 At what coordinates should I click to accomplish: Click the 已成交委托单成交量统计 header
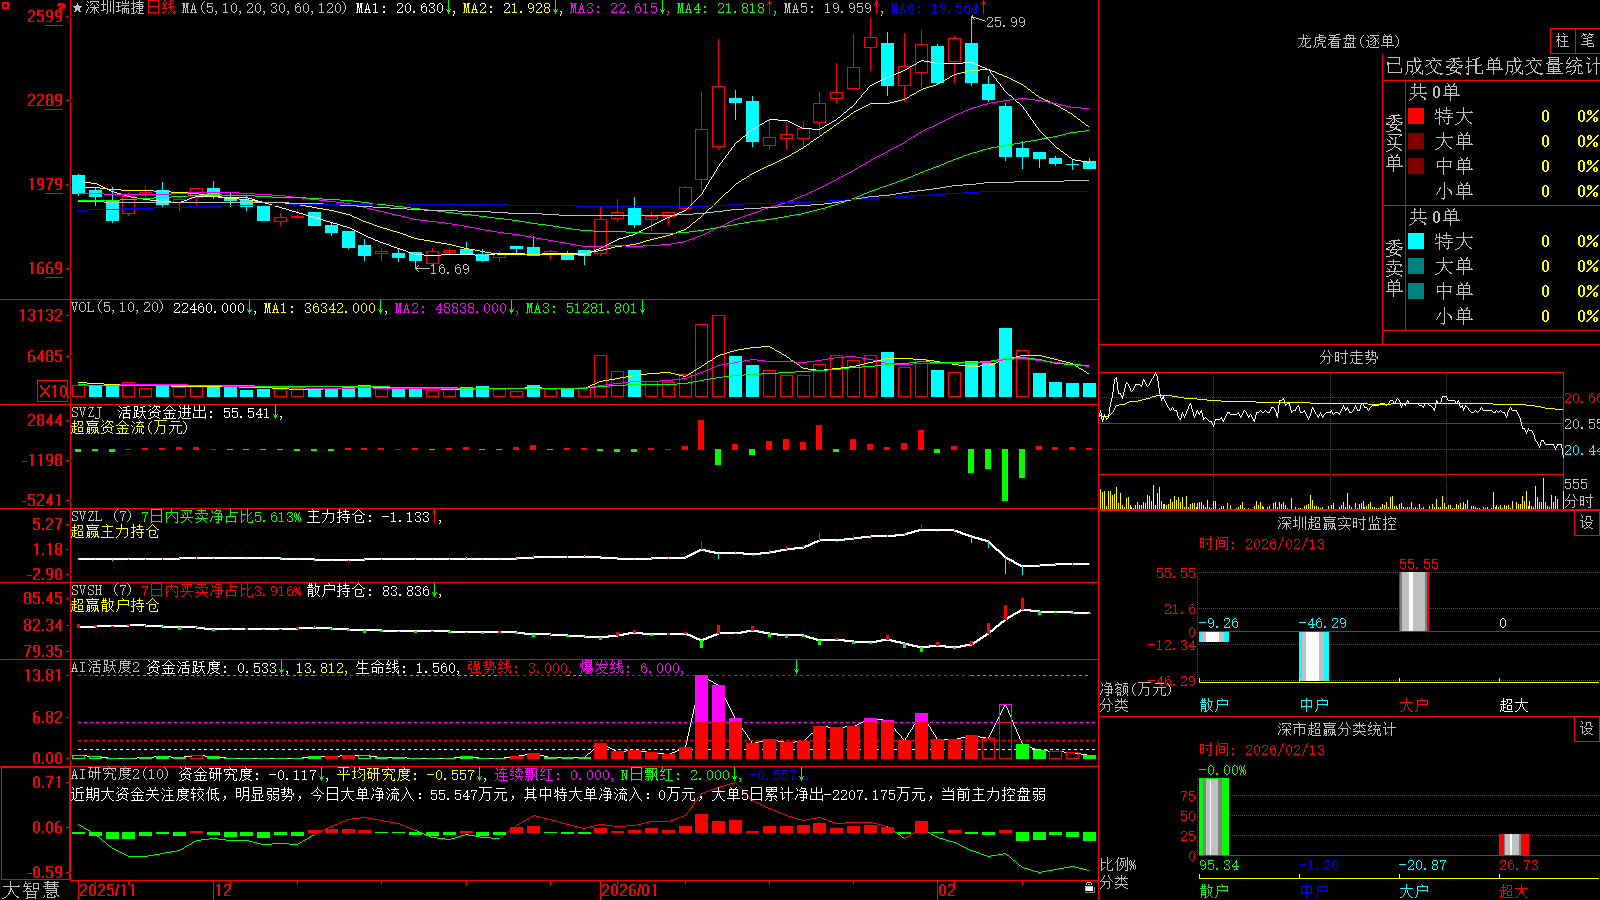tap(1492, 66)
